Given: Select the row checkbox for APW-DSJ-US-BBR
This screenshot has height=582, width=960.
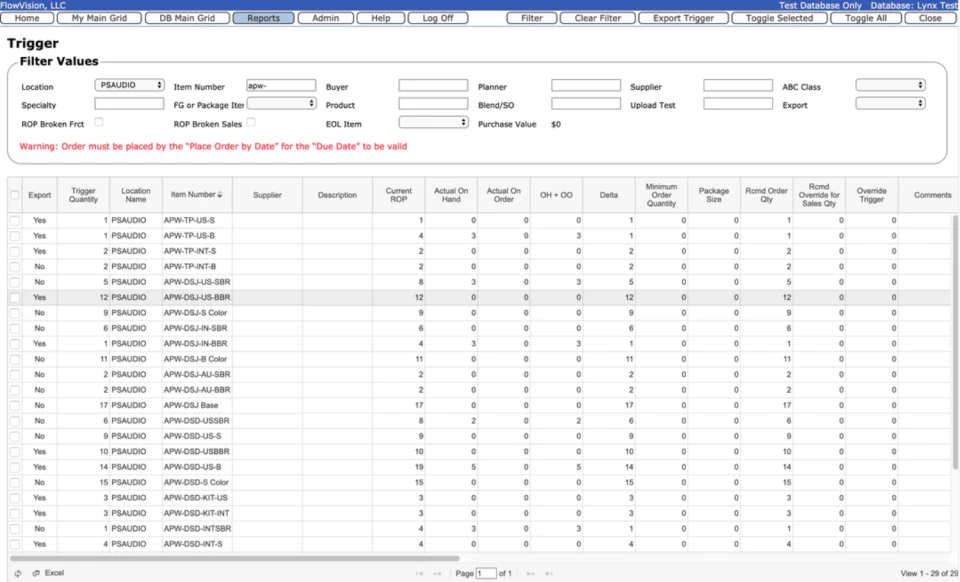Looking at the screenshot, I should click(15, 297).
